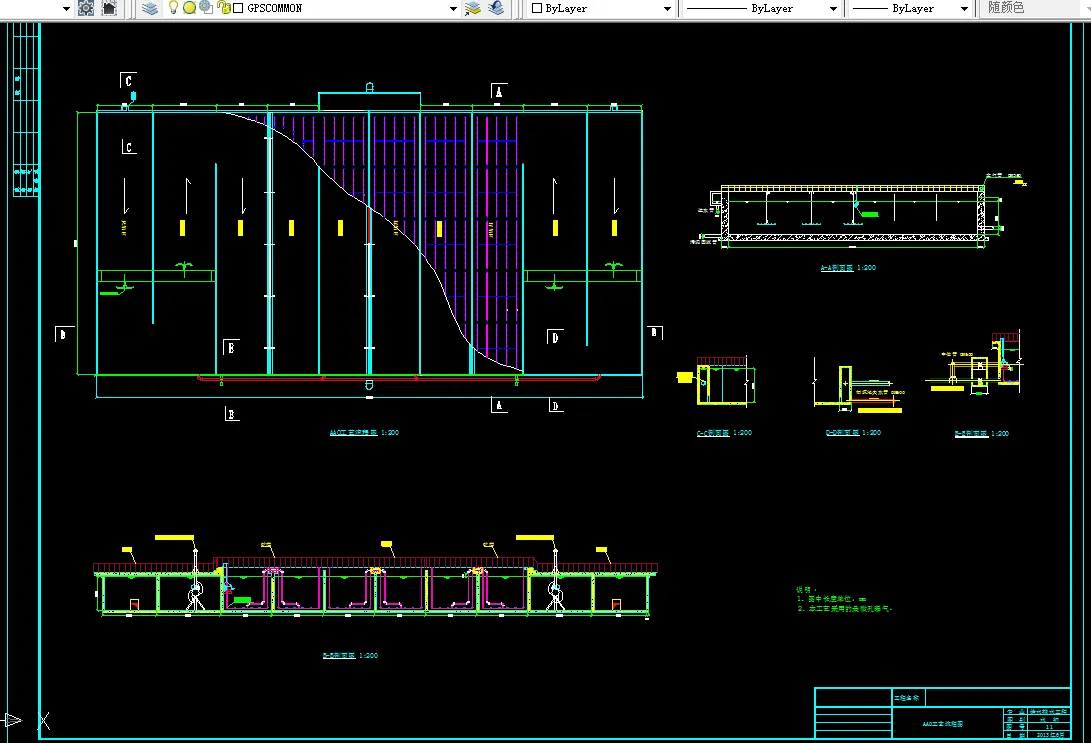Open the Layer Properties Manager icon
The height and width of the screenshot is (743, 1091).
pyautogui.click(x=150, y=8)
